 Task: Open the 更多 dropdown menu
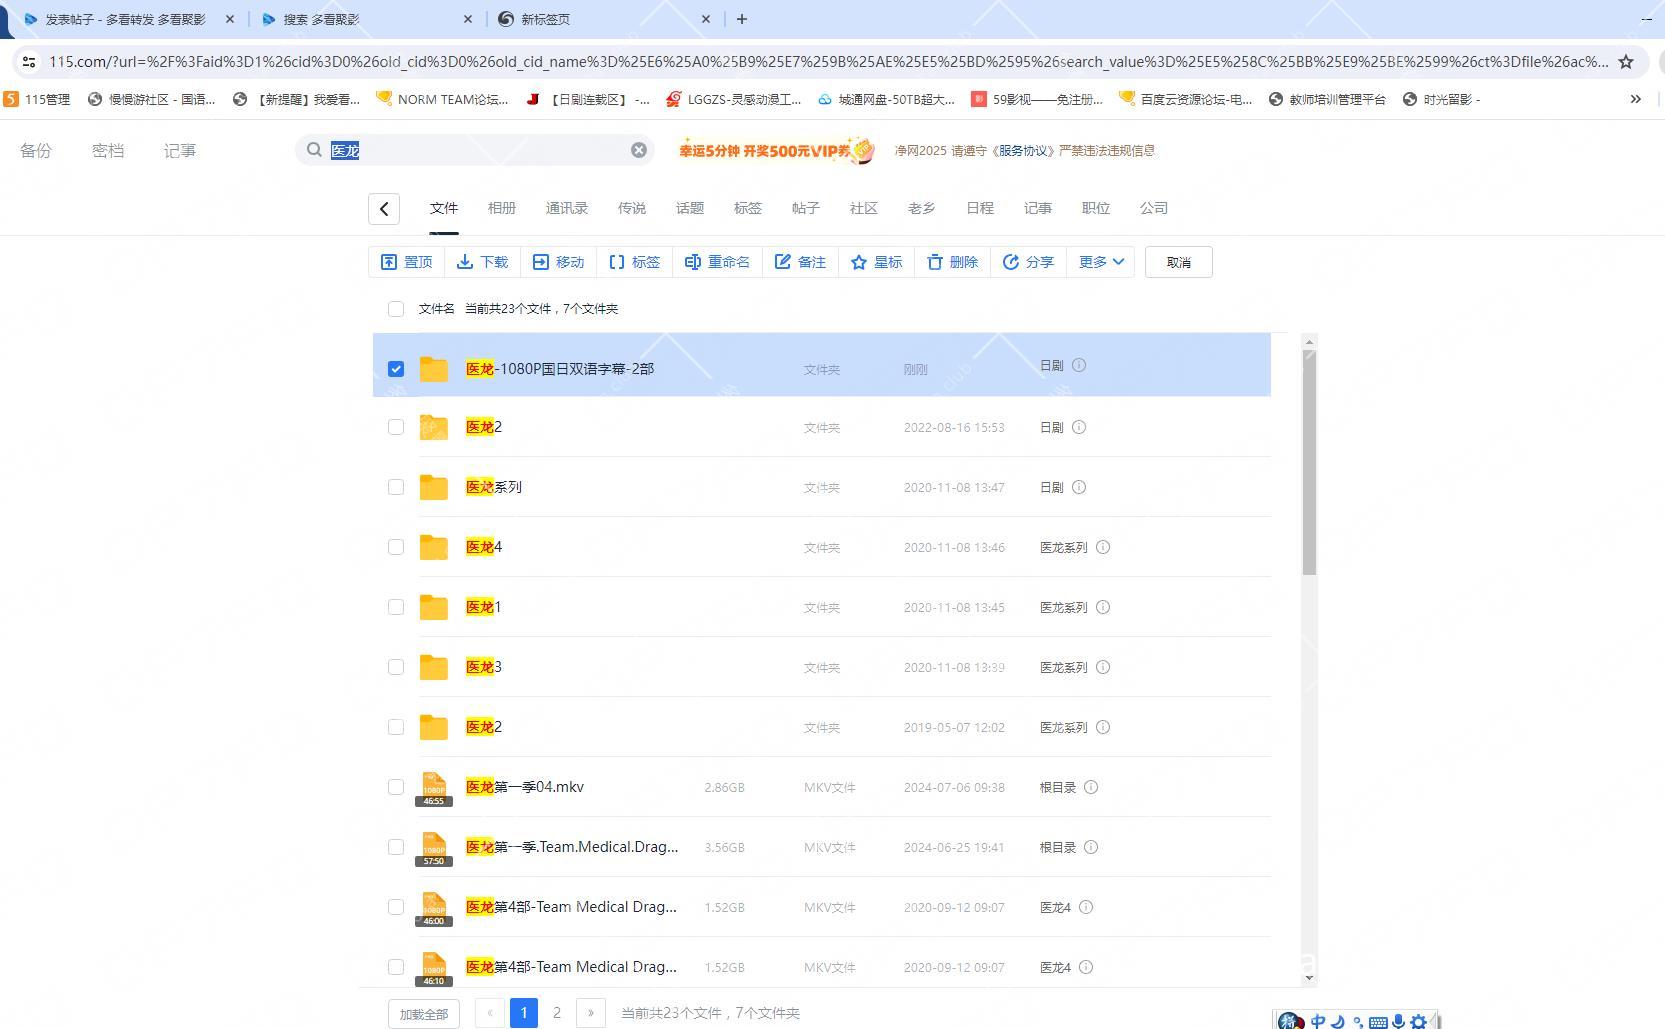(x=1100, y=262)
